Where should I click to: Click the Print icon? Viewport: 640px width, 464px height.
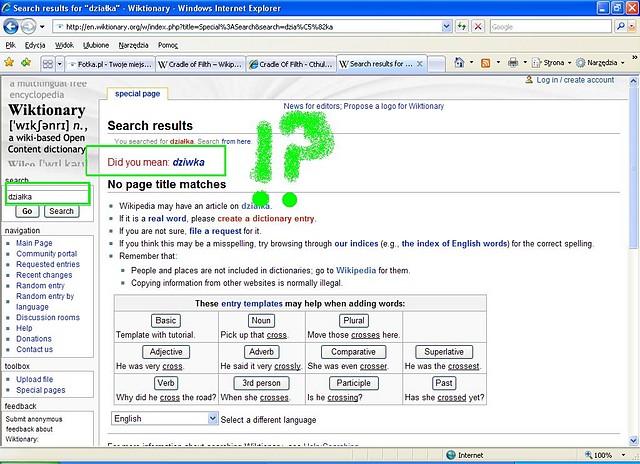click(513, 62)
